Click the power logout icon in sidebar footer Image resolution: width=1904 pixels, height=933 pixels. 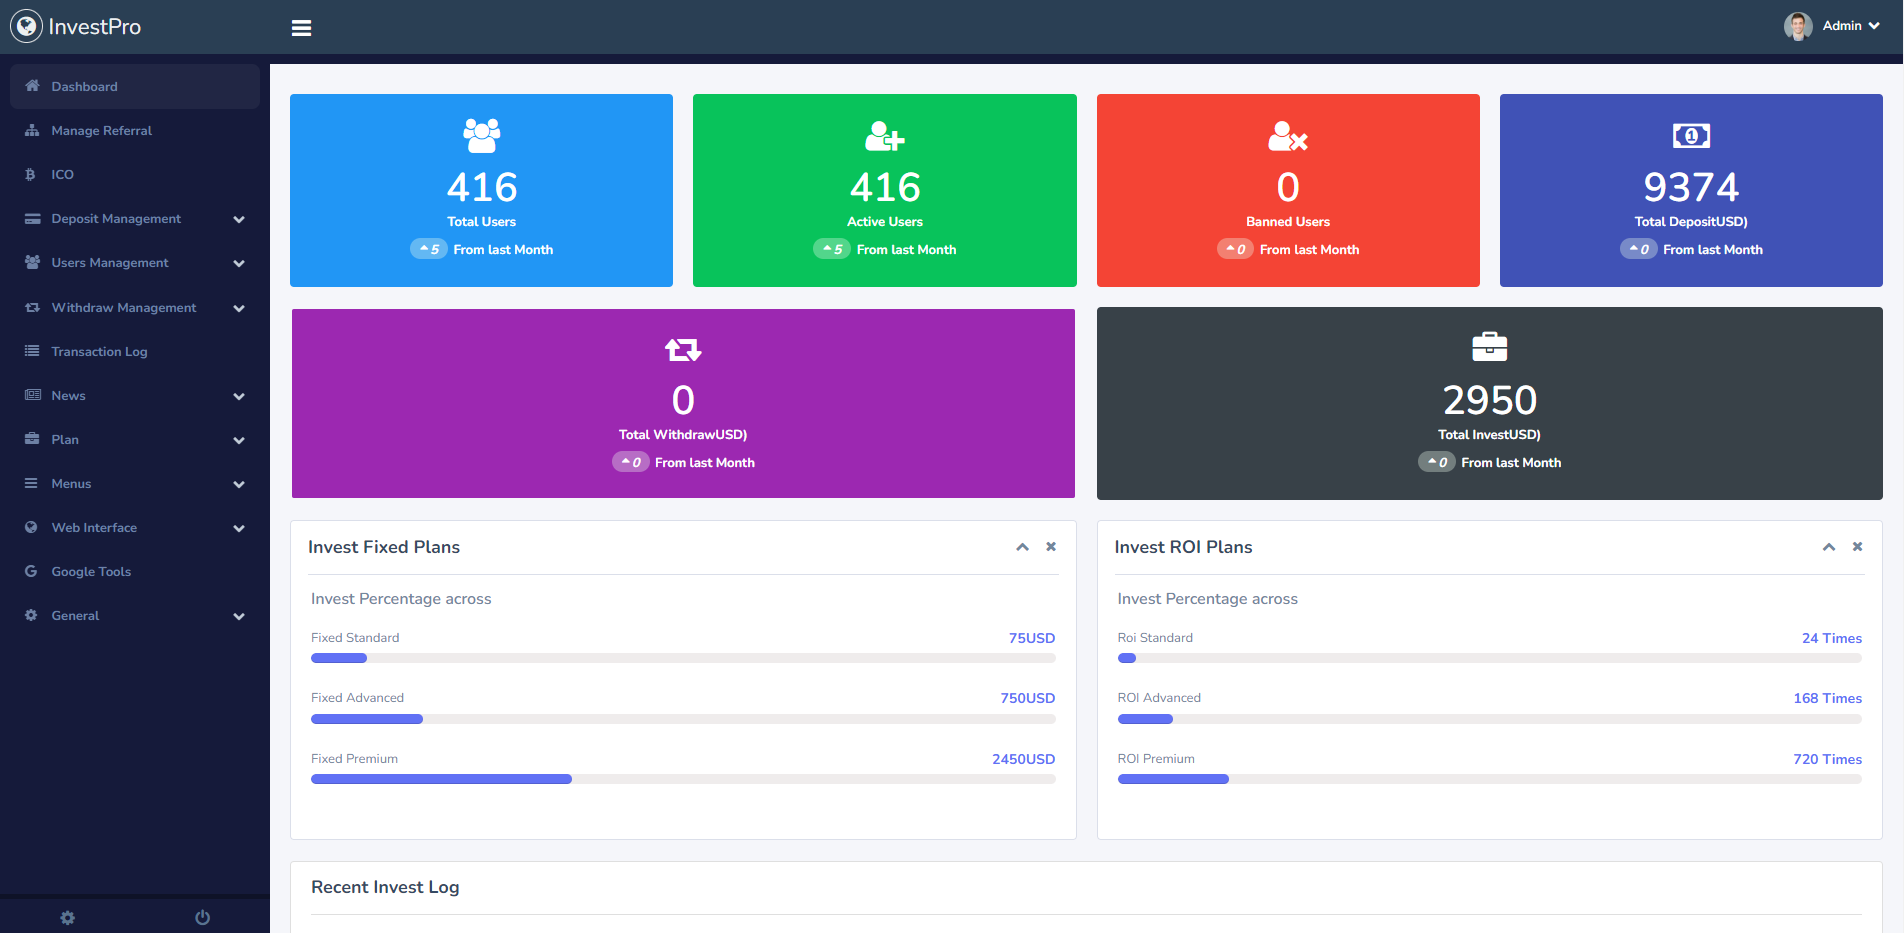[203, 917]
